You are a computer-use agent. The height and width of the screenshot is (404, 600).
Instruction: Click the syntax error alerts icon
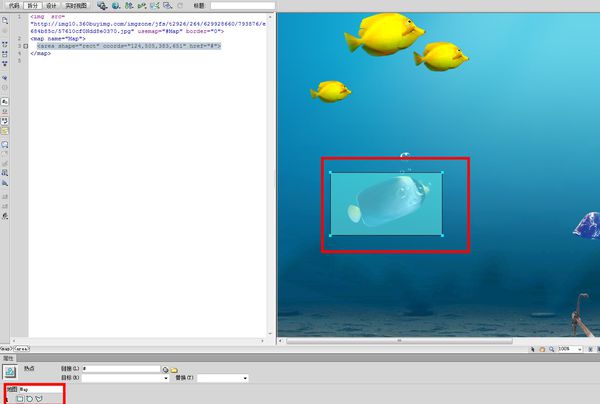[x=5, y=131]
